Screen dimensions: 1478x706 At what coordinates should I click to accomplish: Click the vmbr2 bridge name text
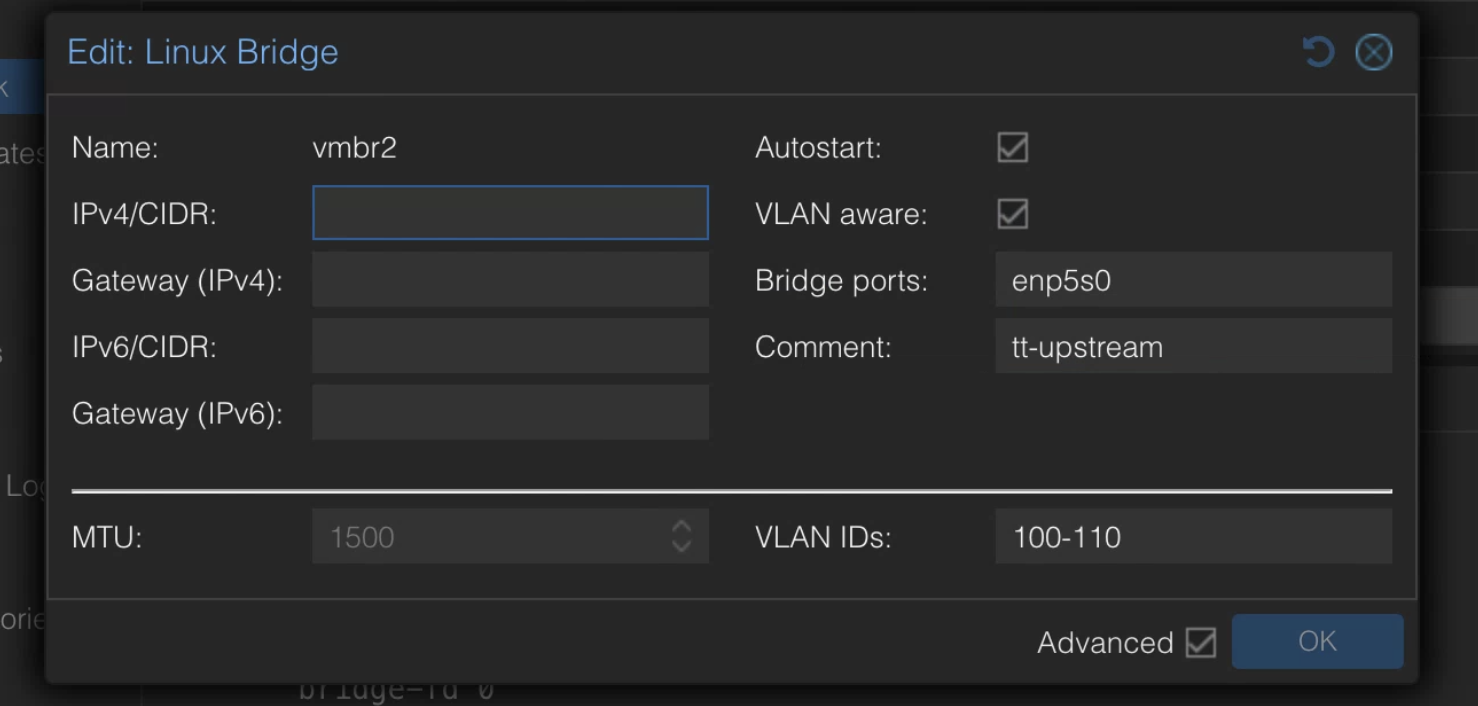[355, 148]
